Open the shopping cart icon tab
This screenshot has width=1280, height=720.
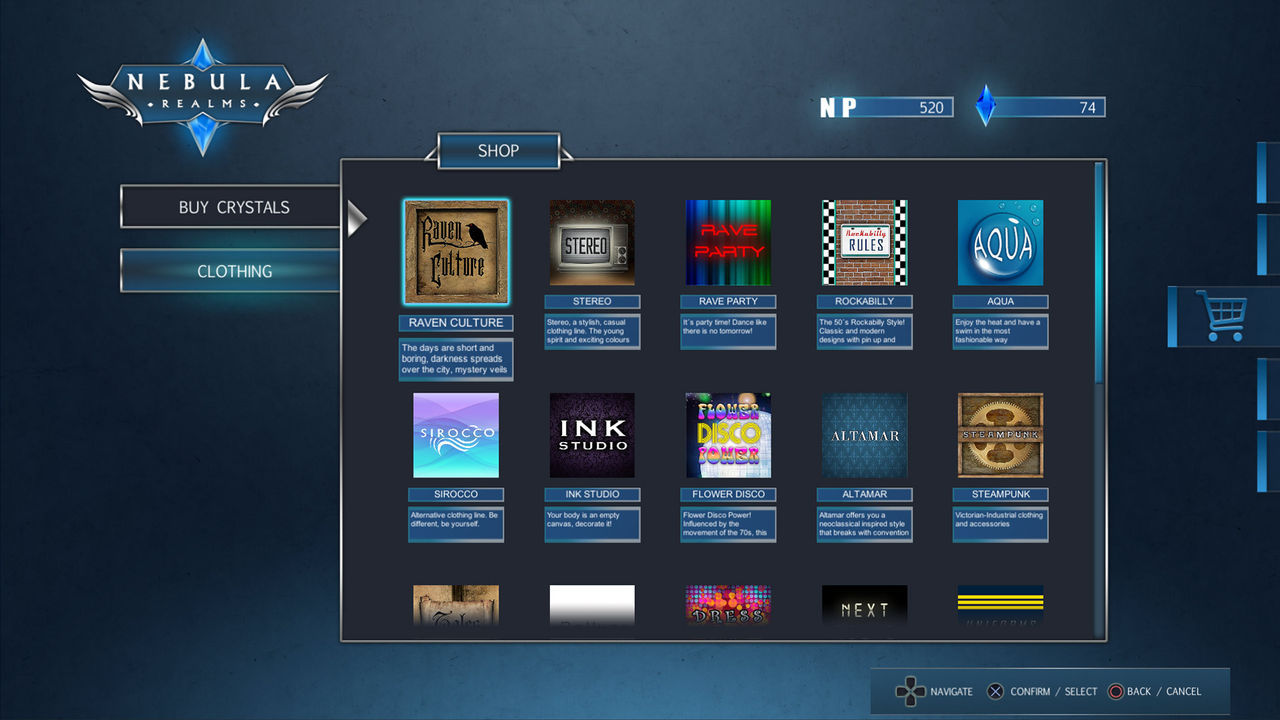tap(1221, 317)
